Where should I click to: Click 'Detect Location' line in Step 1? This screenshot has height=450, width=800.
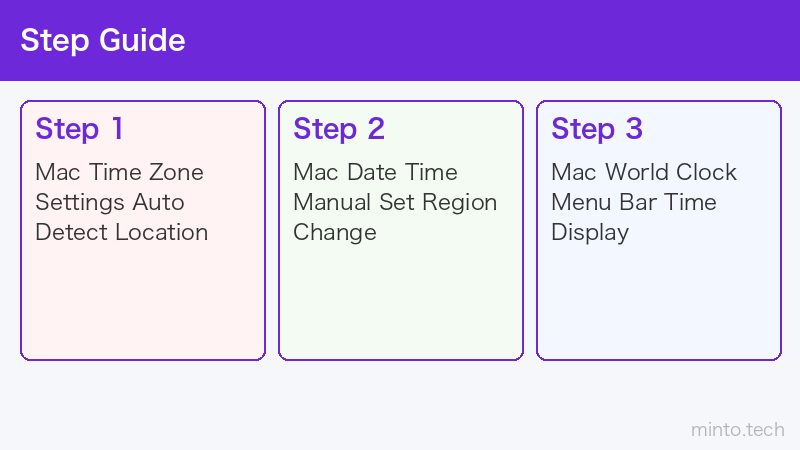coord(121,232)
